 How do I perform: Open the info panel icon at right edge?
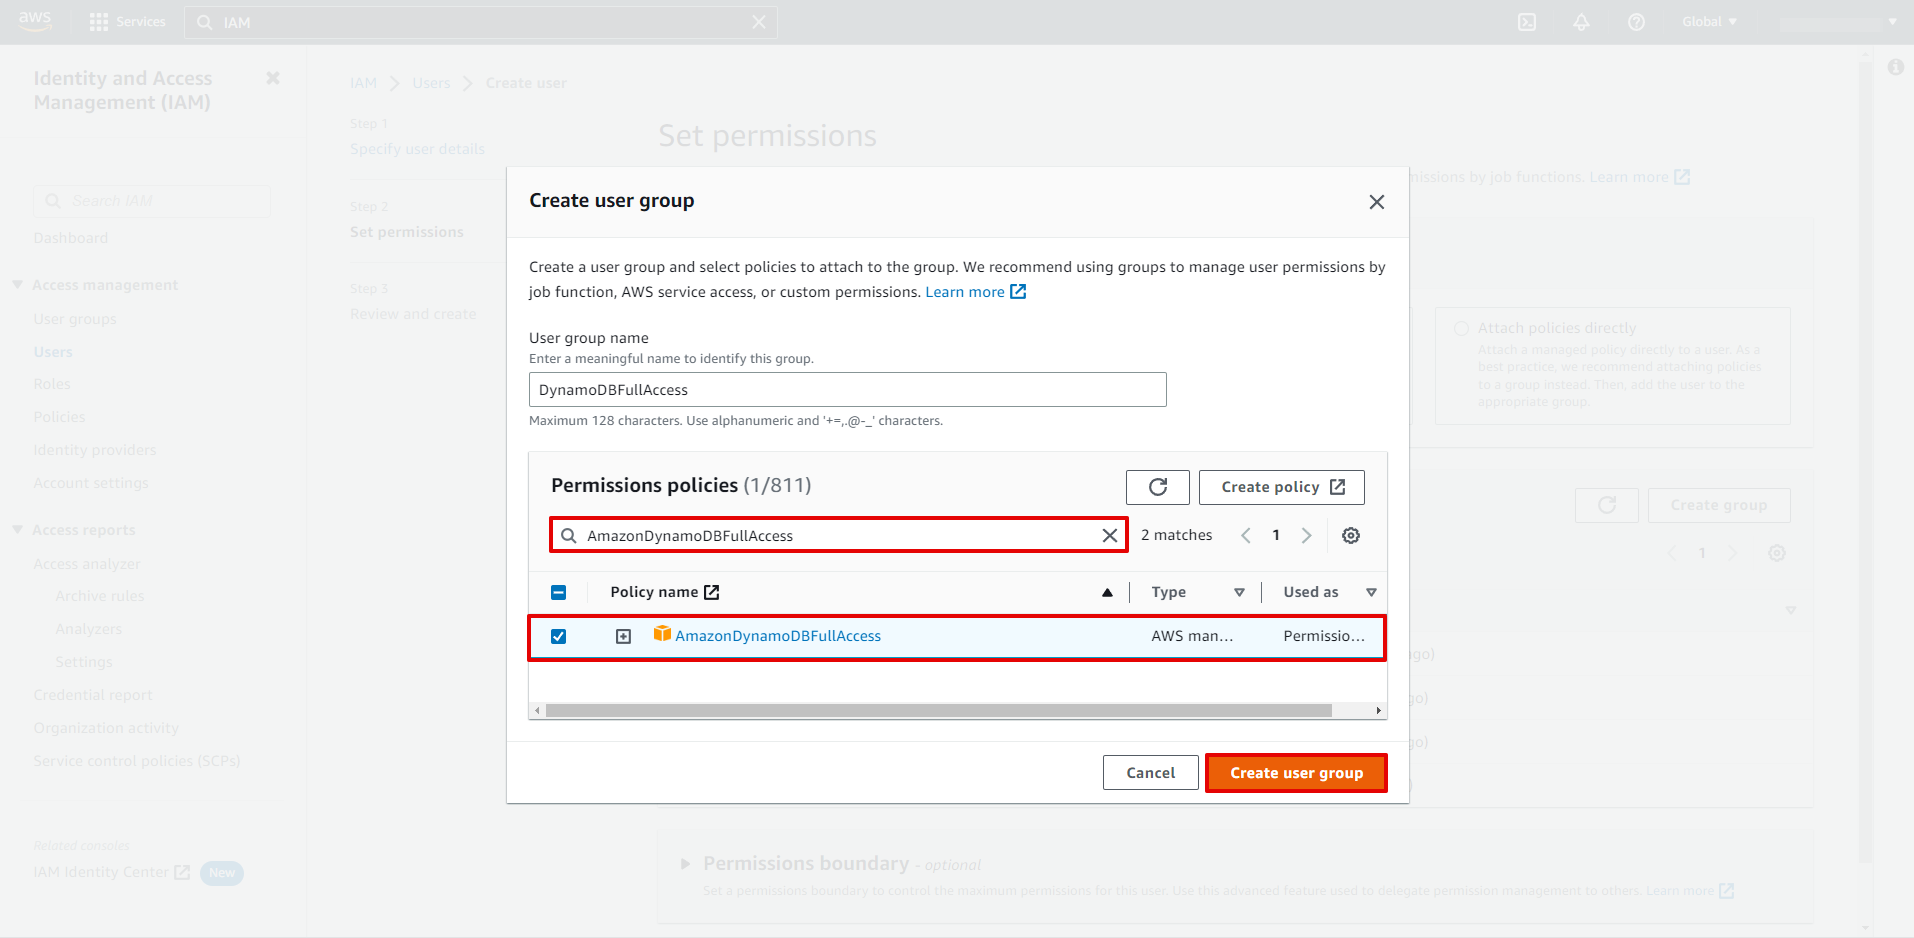pyautogui.click(x=1895, y=67)
